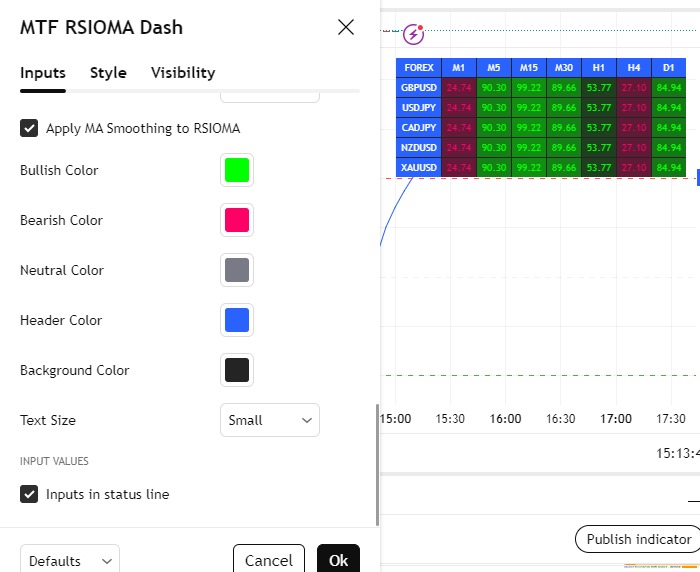Viewport: 700px width, 572px height.
Task: Click the 16:00 time axis label
Action: point(505,419)
